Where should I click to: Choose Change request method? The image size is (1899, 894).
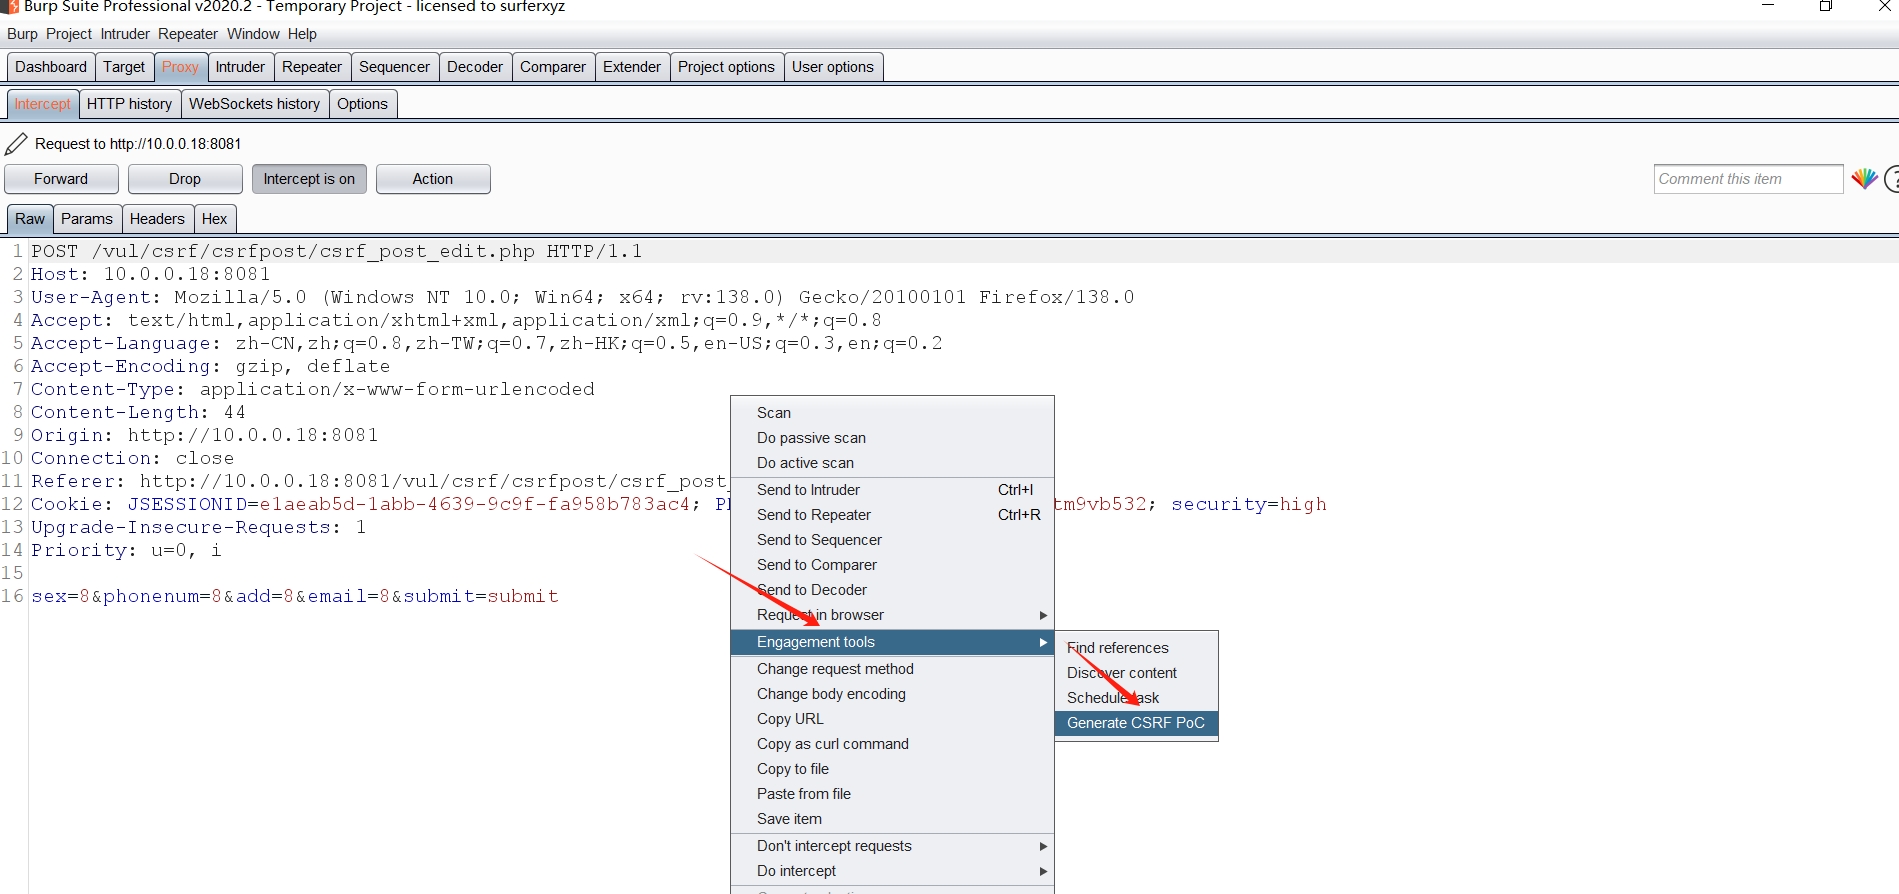(892, 669)
